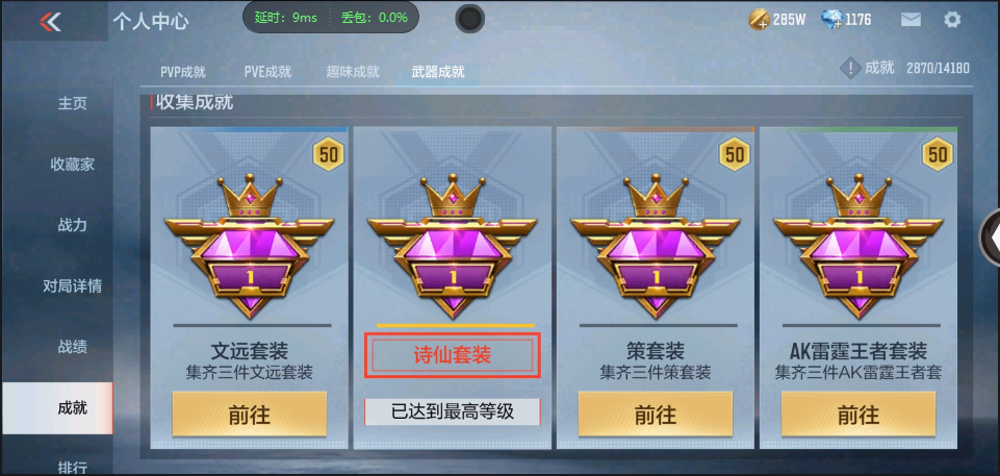This screenshot has width=1000, height=476.
Task: Switch to the PVE成就 tab
Action: point(268,72)
